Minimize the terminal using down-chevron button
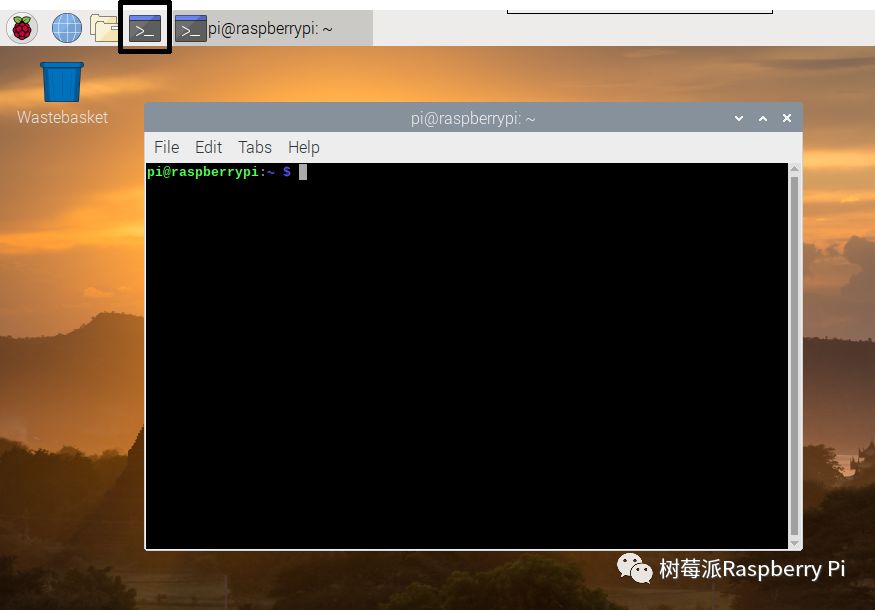The width and height of the screenshot is (875, 610). tap(739, 118)
